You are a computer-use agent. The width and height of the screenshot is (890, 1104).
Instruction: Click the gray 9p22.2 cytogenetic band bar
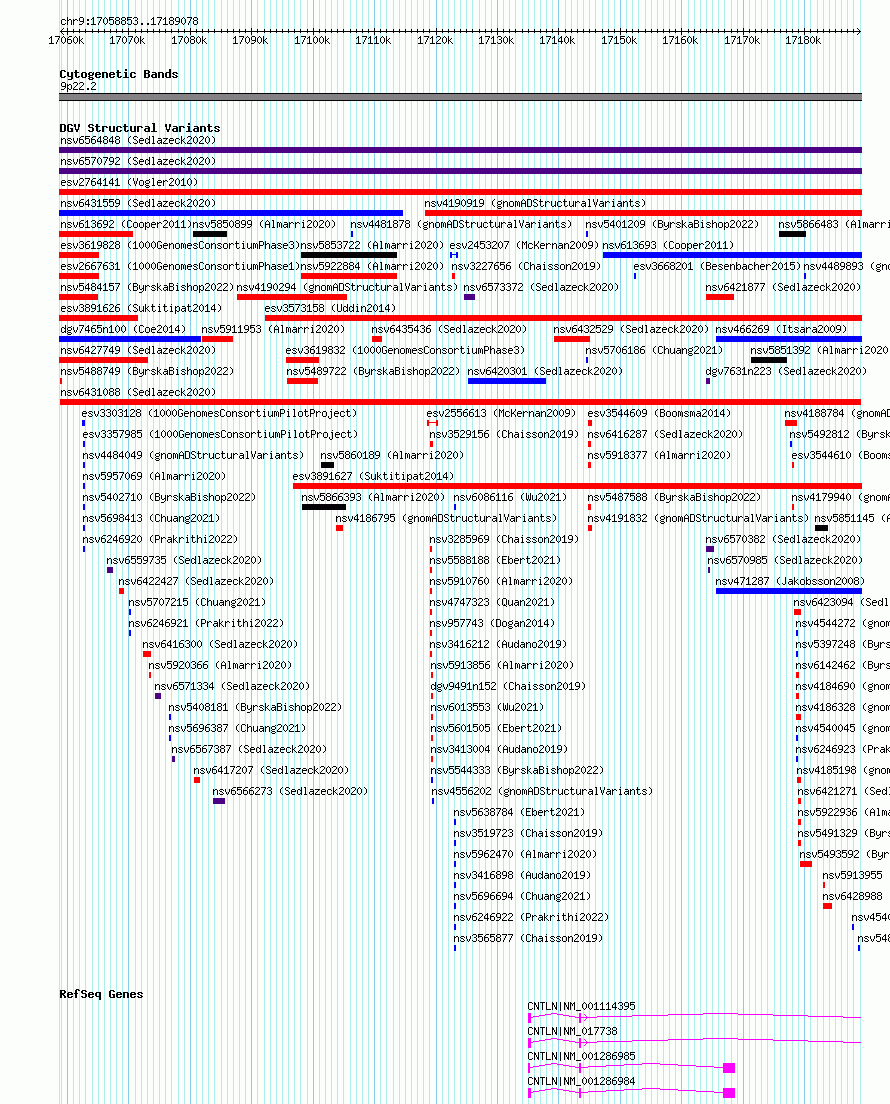tap(460, 97)
